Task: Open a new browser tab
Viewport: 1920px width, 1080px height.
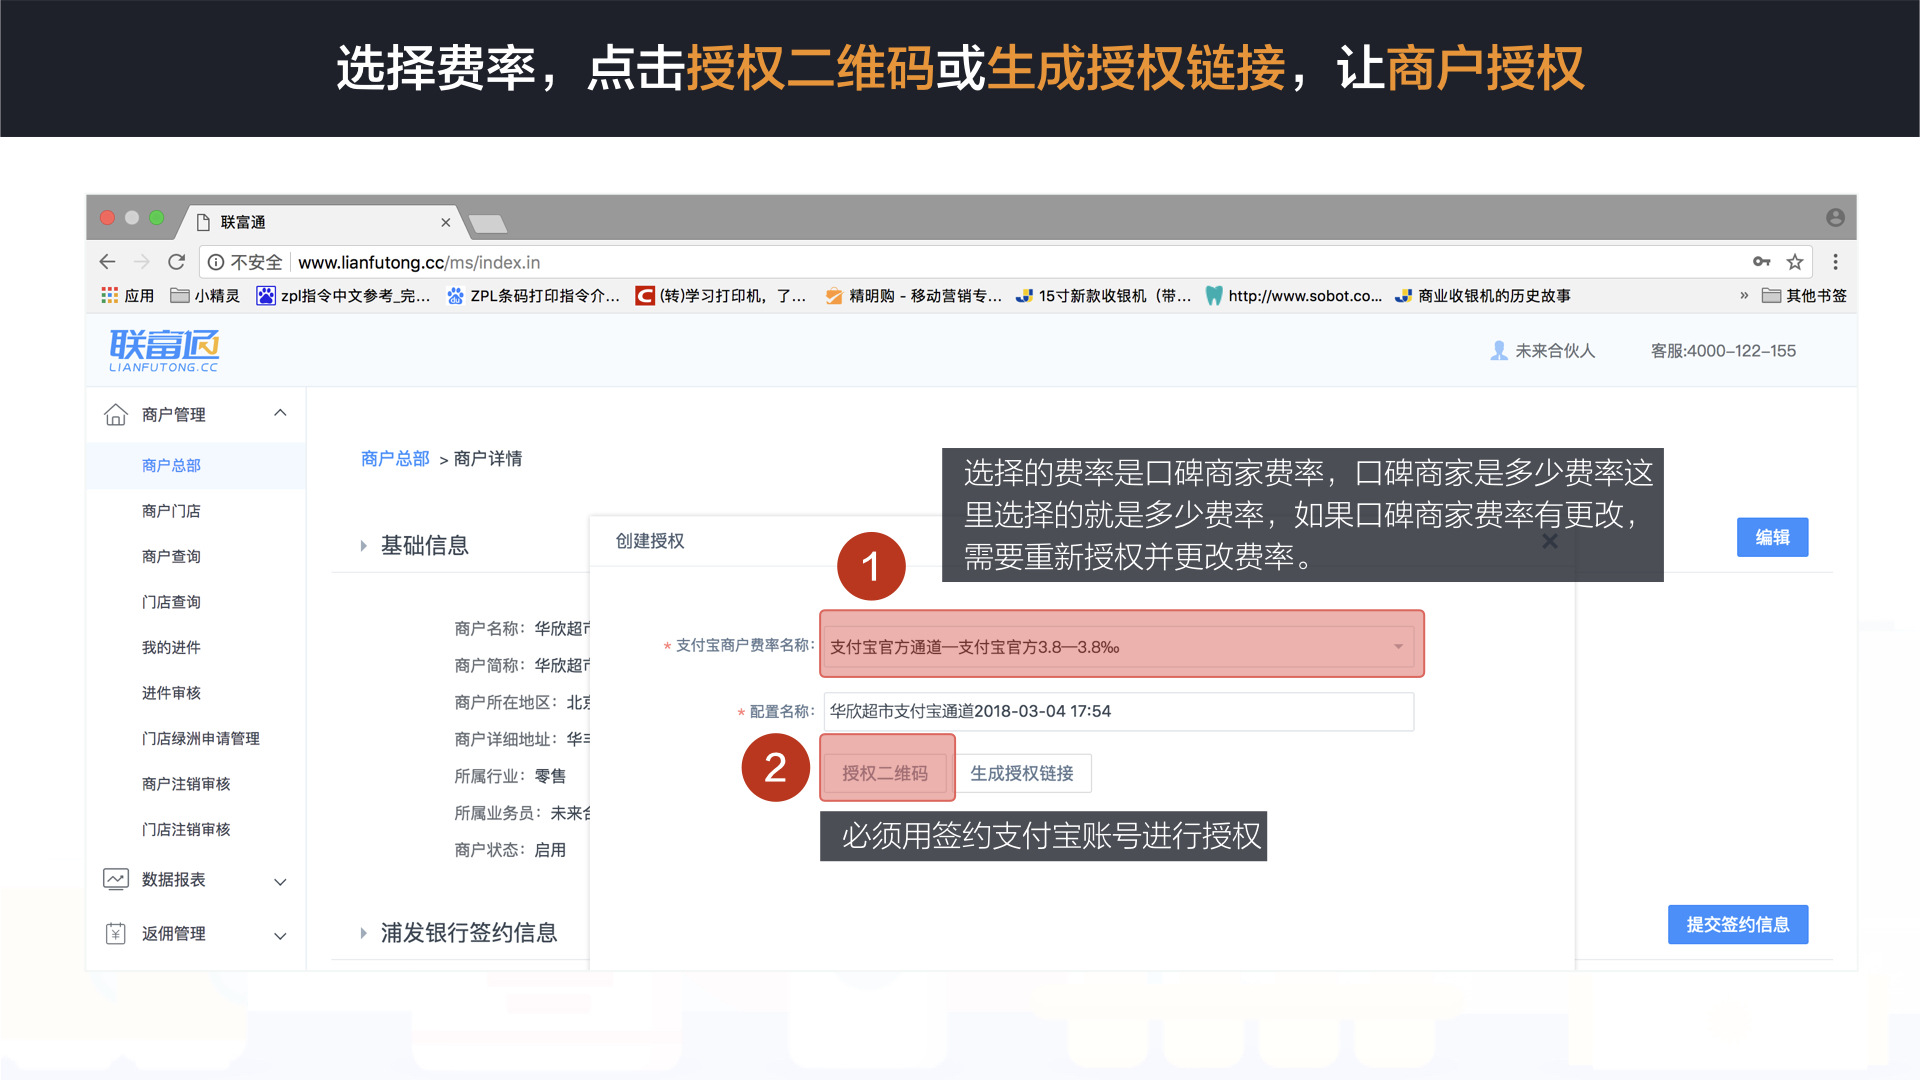Action: 487,223
